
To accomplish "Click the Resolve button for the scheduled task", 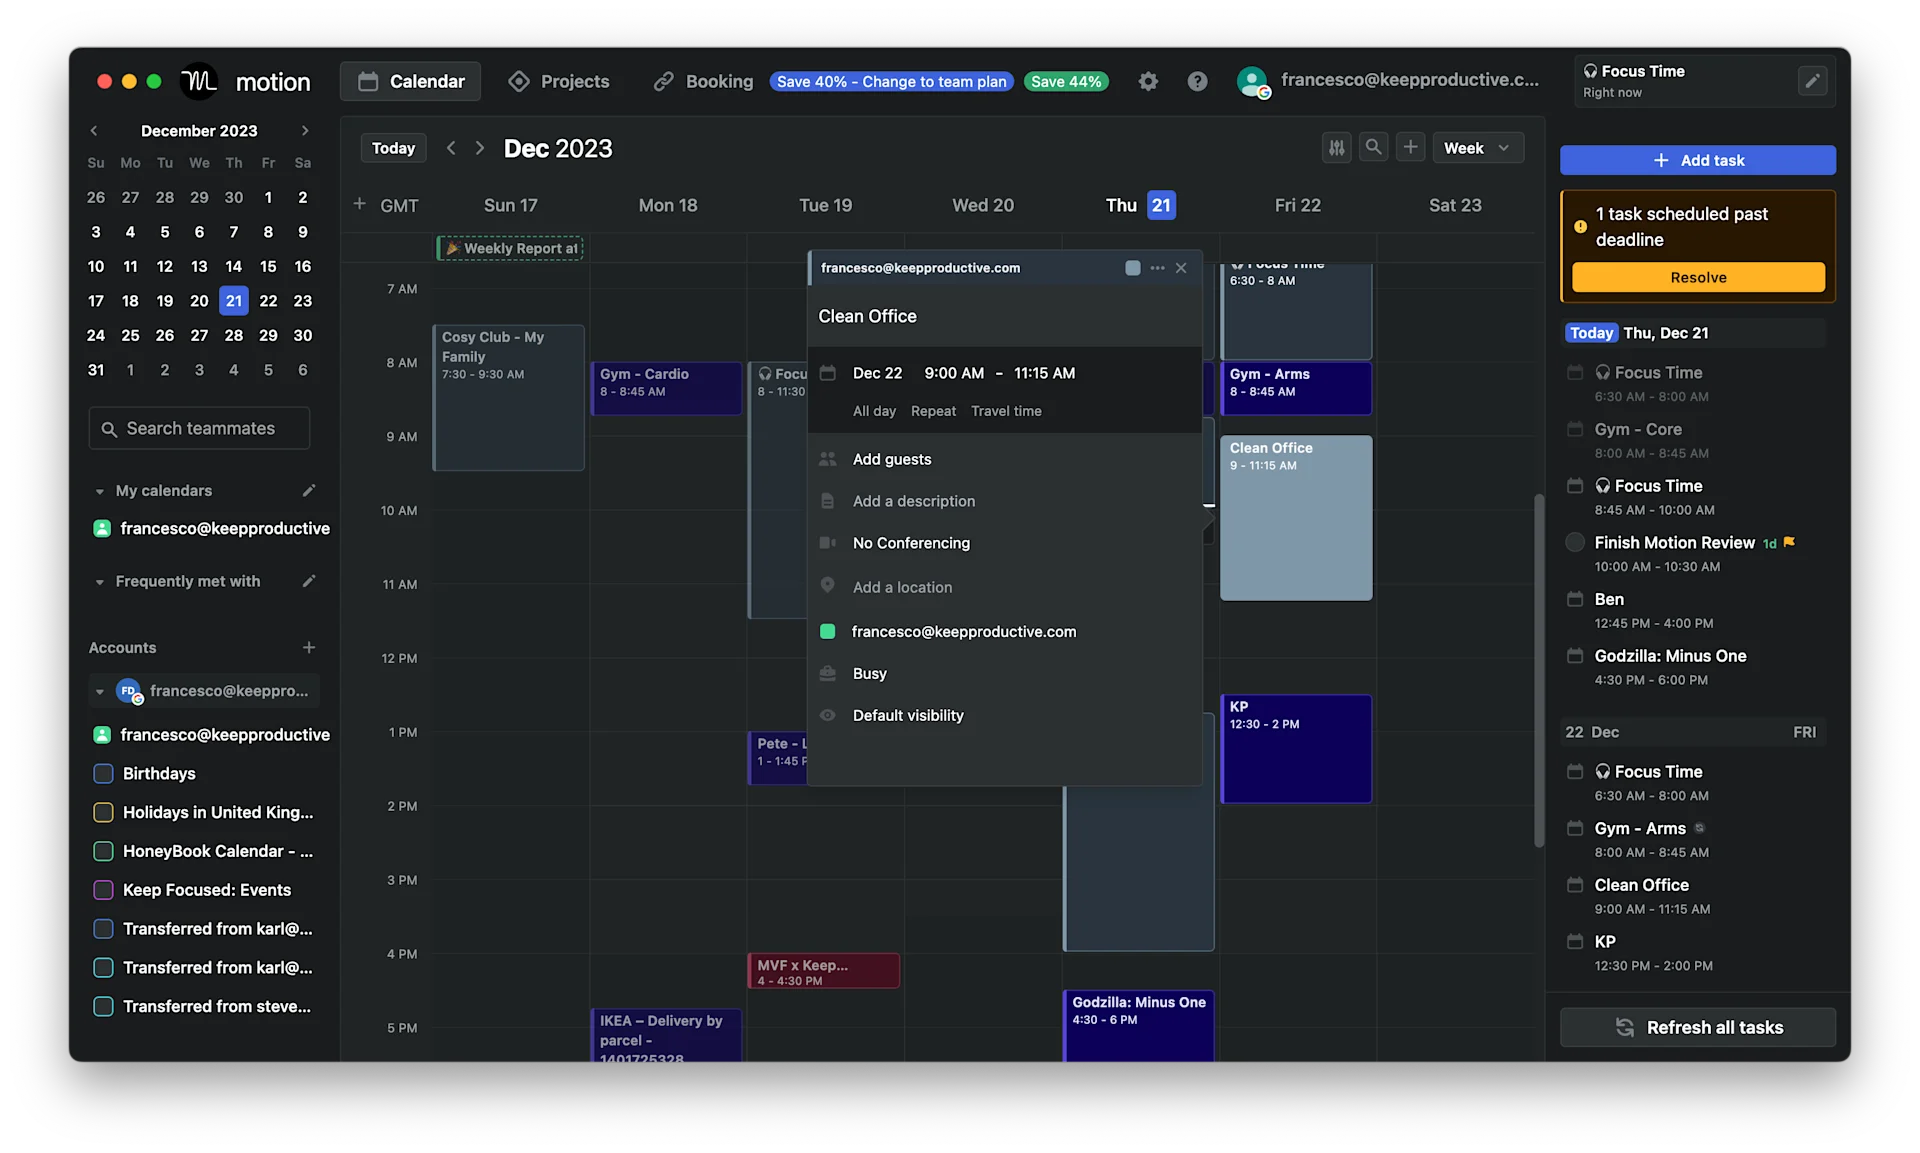I will [1697, 277].
